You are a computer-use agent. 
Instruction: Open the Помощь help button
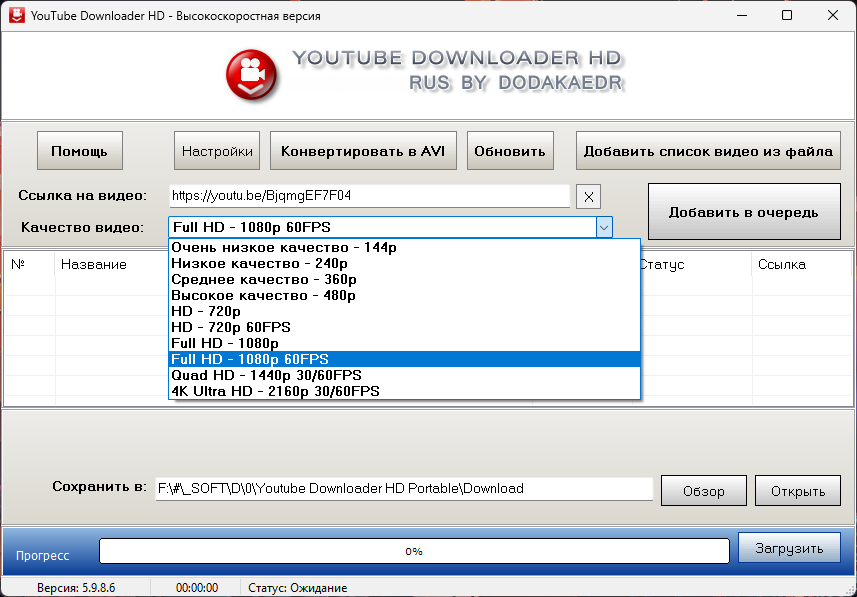click(80, 151)
